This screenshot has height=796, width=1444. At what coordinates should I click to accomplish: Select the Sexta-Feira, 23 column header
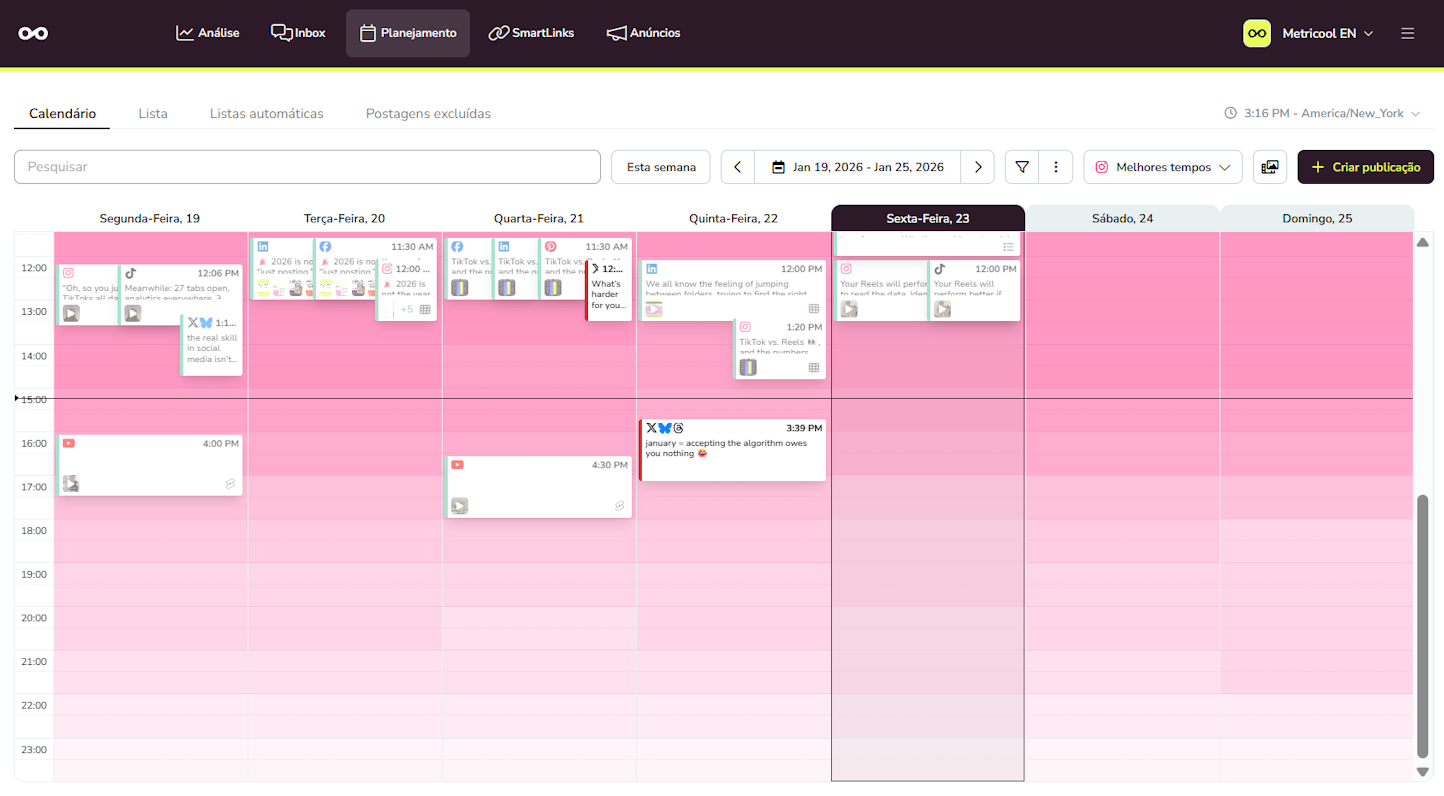(928, 218)
